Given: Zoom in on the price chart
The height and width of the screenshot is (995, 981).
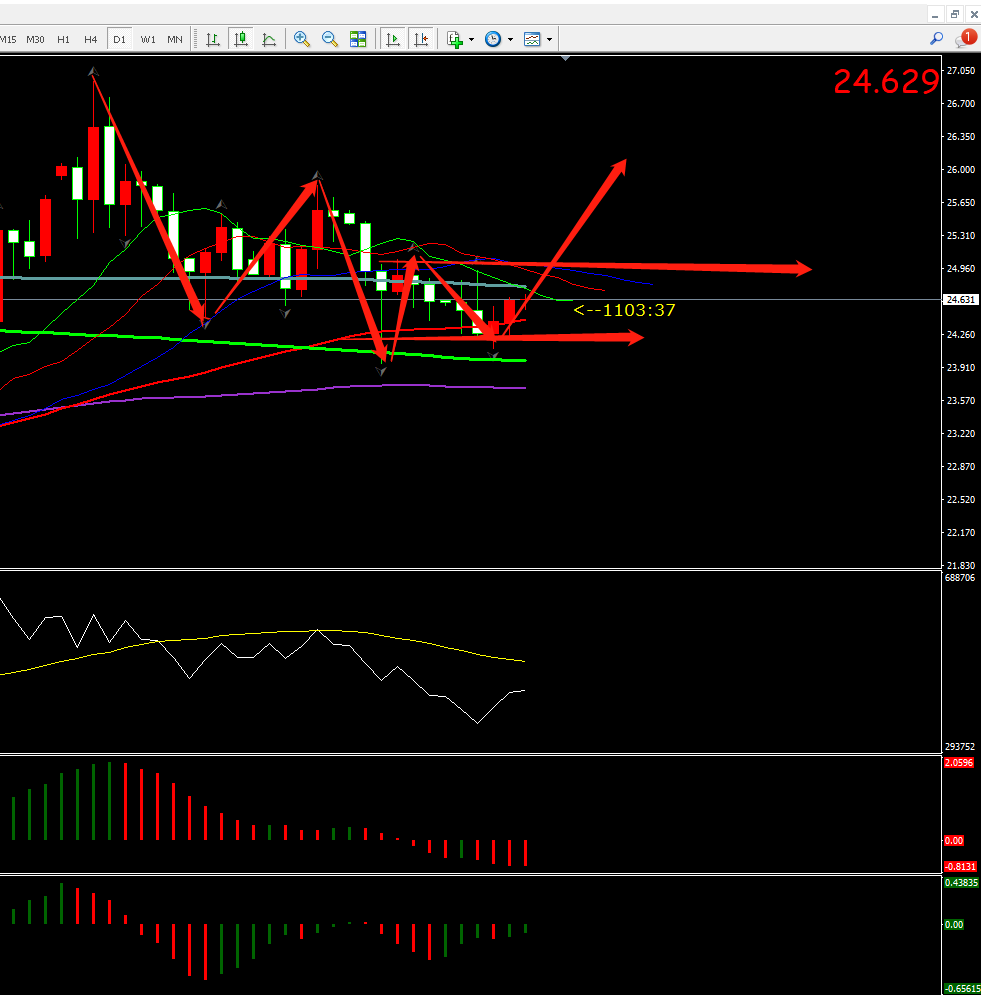Looking at the screenshot, I should coord(302,39).
